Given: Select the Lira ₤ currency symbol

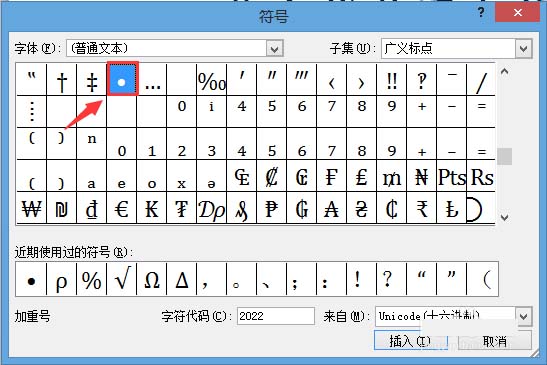Looking at the screenshot, I should (x=362, y=176).
